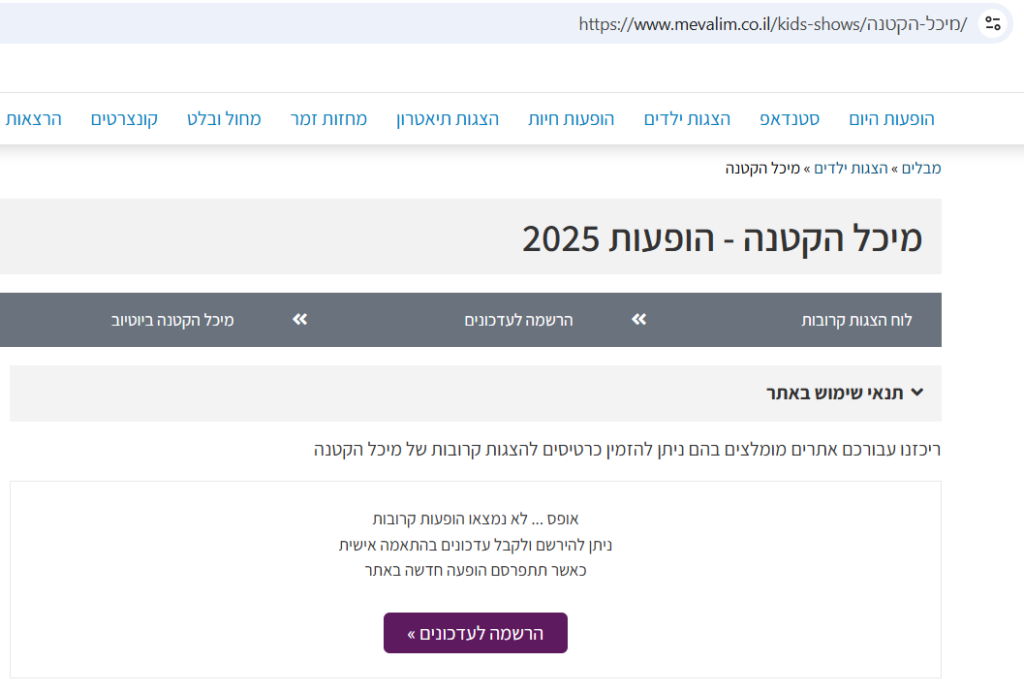1024x693 pixels.
Task: Click the text אופס ... לא נמצאו הופעות קרובות
Action: coord(475,519)
